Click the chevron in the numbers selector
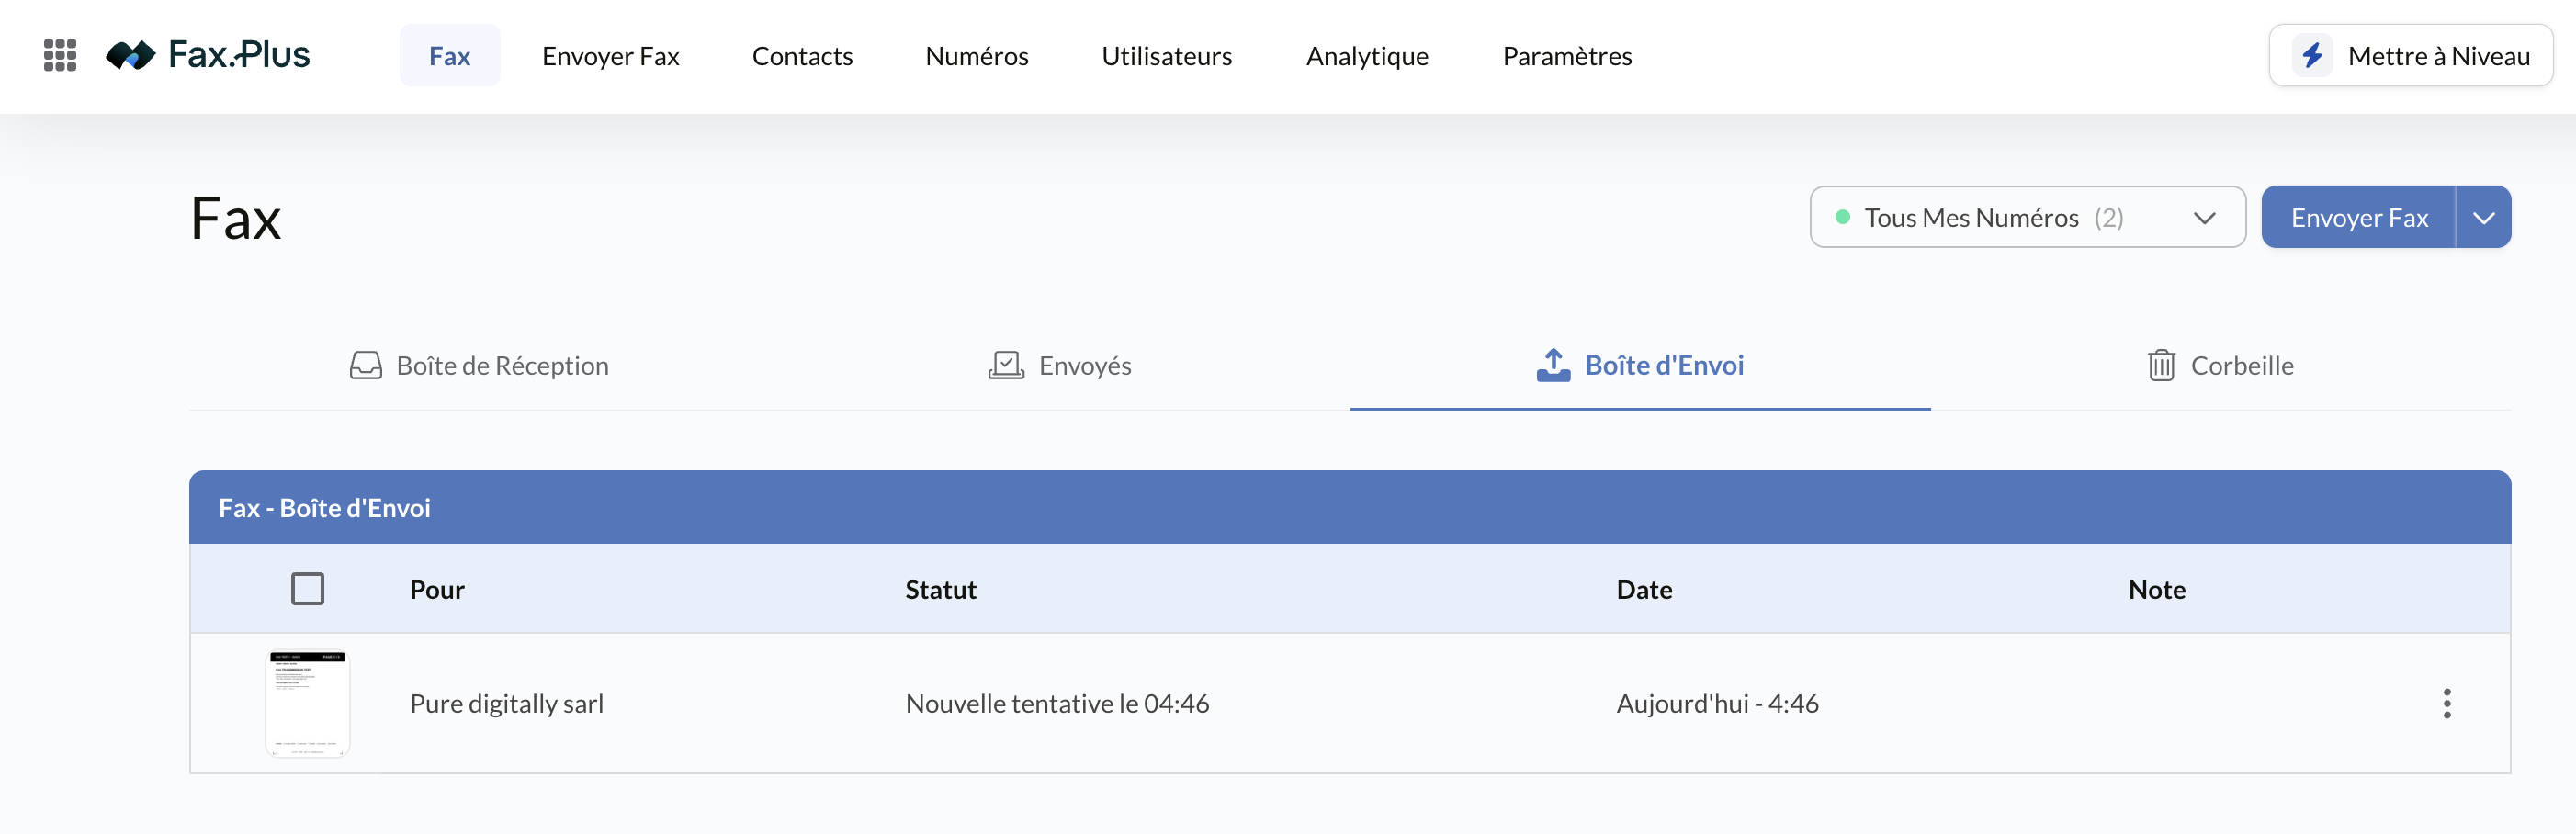2576x834 pixels. coord(2204,218)
